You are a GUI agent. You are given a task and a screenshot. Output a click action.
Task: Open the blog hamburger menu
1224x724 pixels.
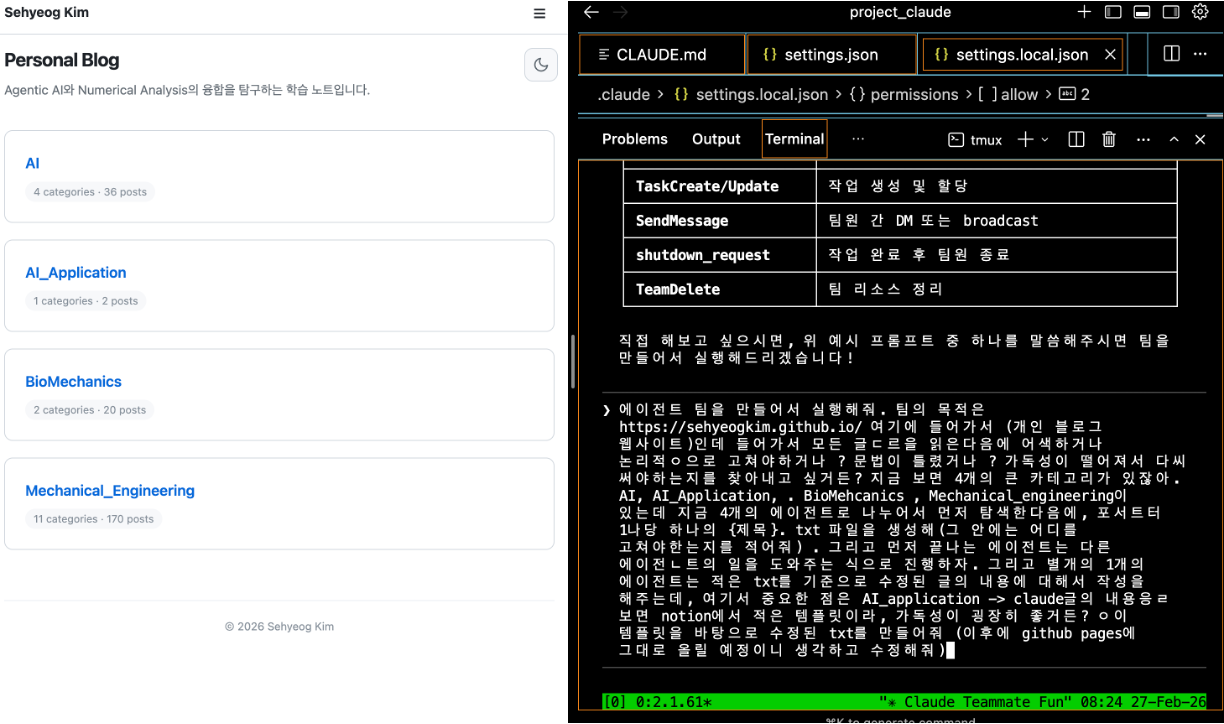click(540, 14)
